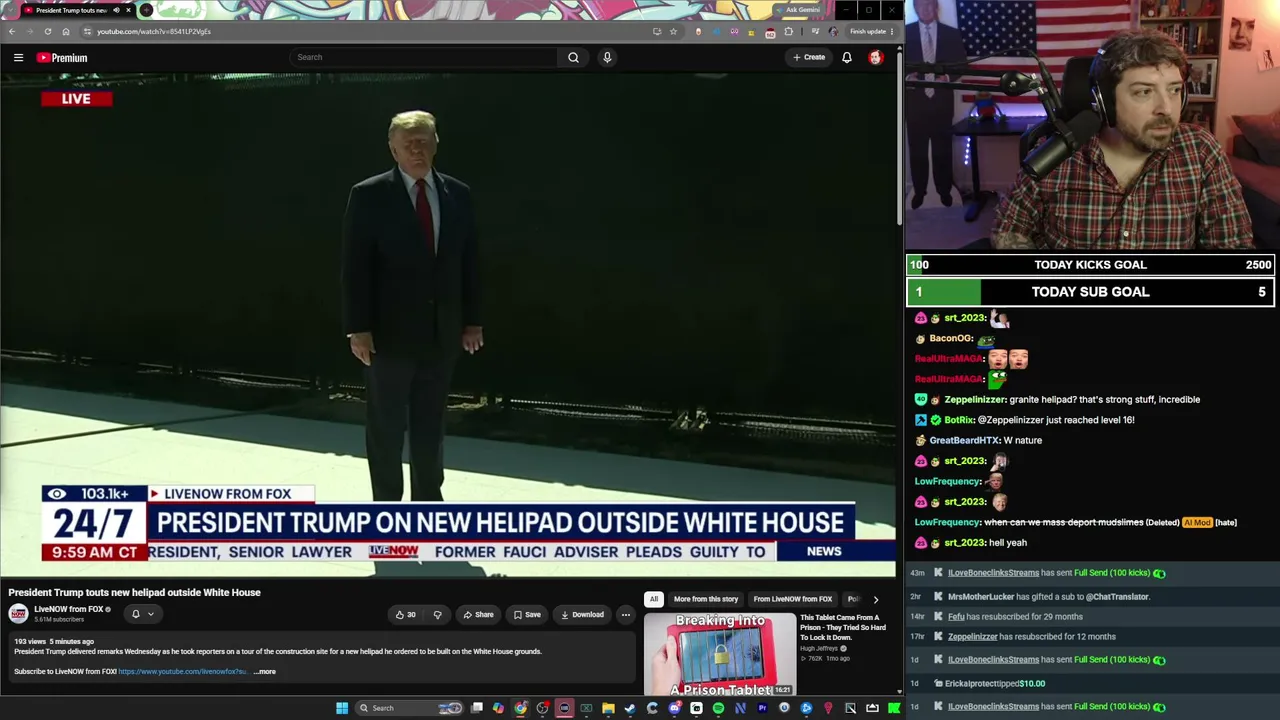Viewport: 1280px width, 720px height.
Task: Open the subscription notification bell dropdown
Action: [142, 614]
